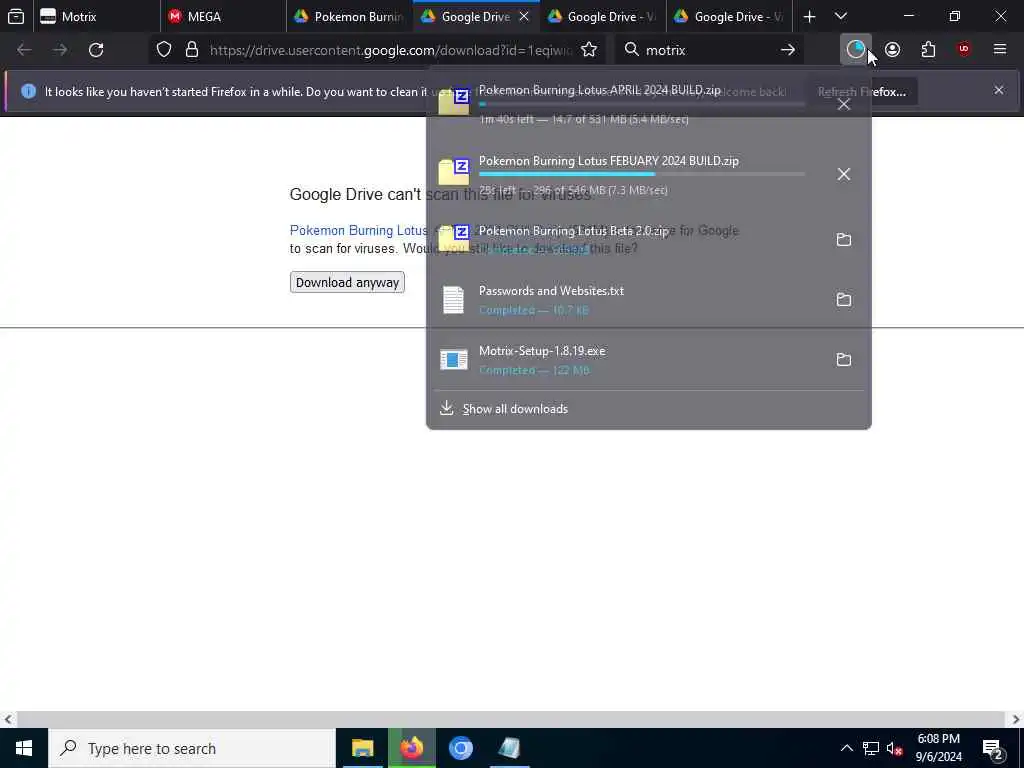1024x768 pixels.
Task: Click the FEBUARY build download progress bar
Action: pos(642,174)
